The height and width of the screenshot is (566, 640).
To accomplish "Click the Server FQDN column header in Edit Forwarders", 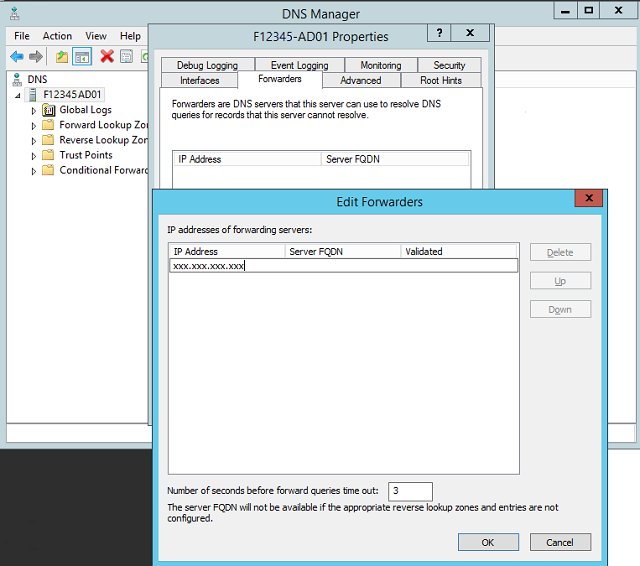I will [x=343, y=251].
